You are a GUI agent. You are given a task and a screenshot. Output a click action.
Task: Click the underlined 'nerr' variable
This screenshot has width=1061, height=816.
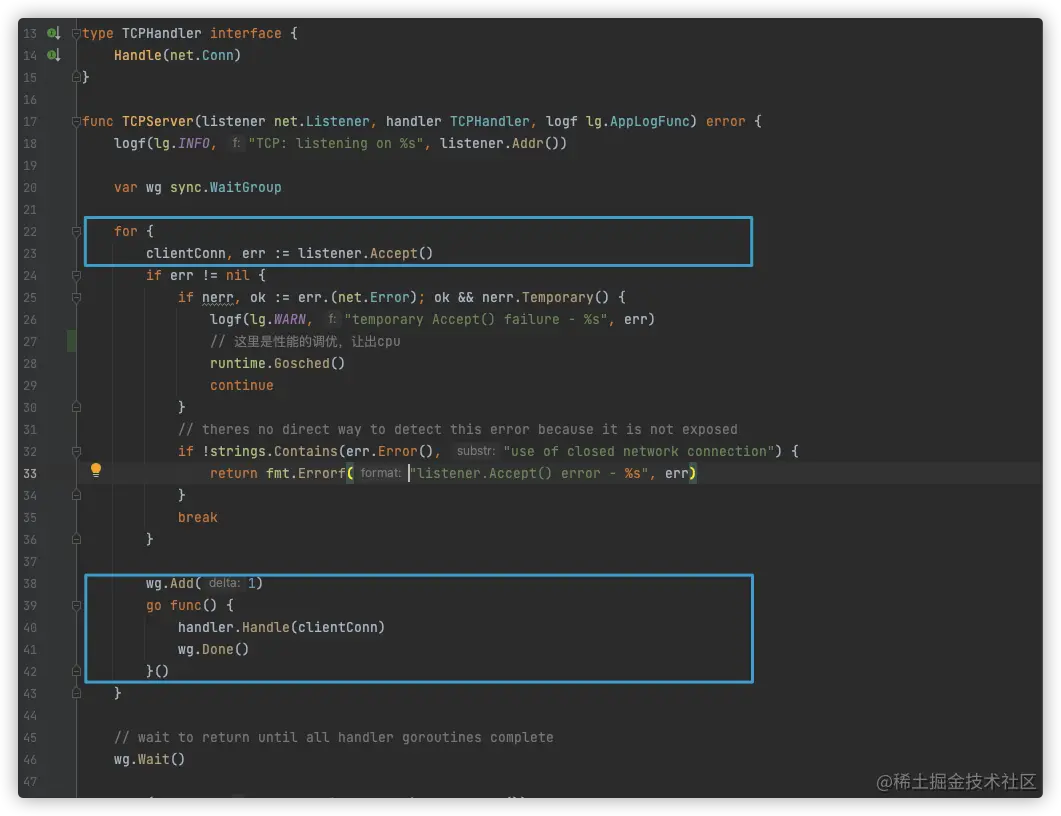point(217,298)
